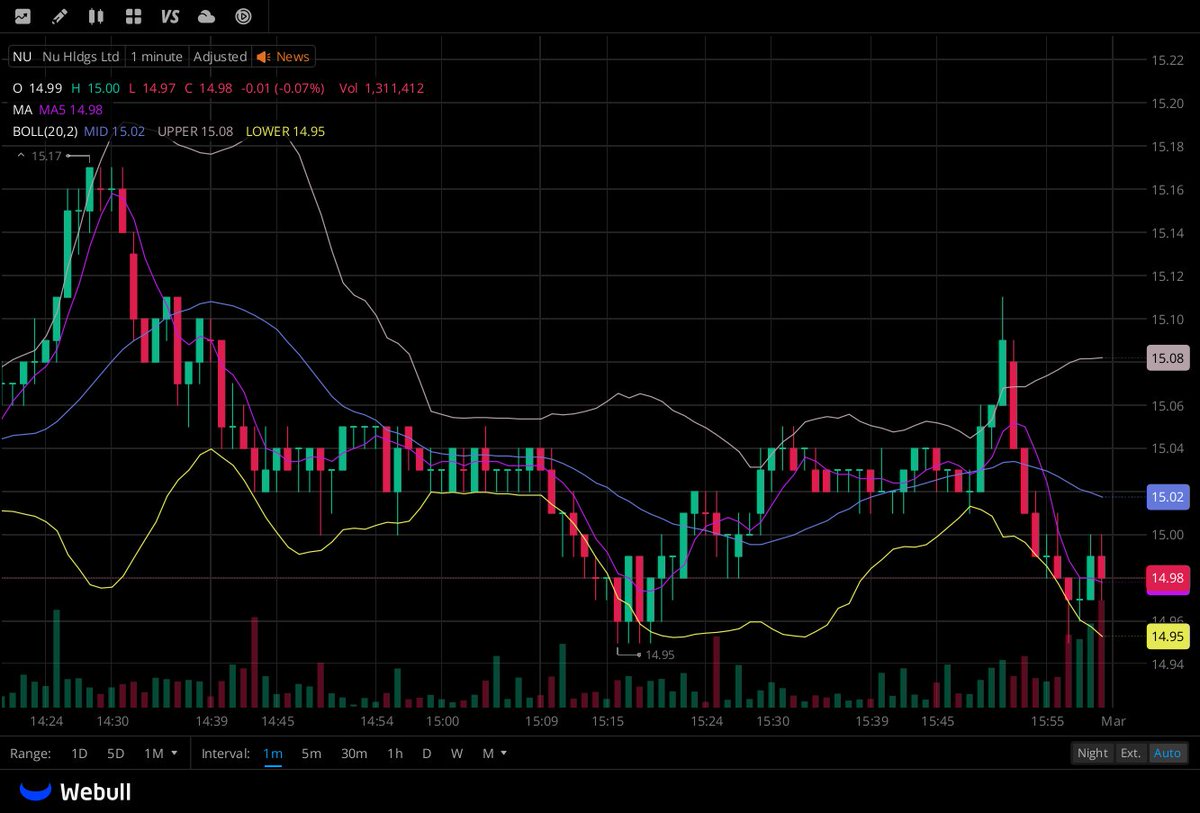The image size is (1200, 813).
Task: Click the 1 minute interval label
Action: point(157,57)
